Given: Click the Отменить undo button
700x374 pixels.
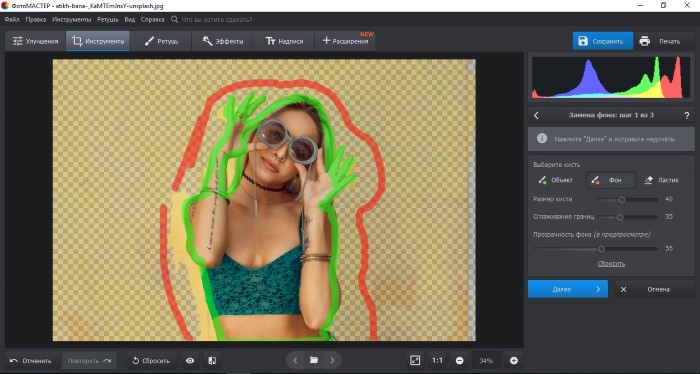Looking at the screenshot, I should (31, 361).
